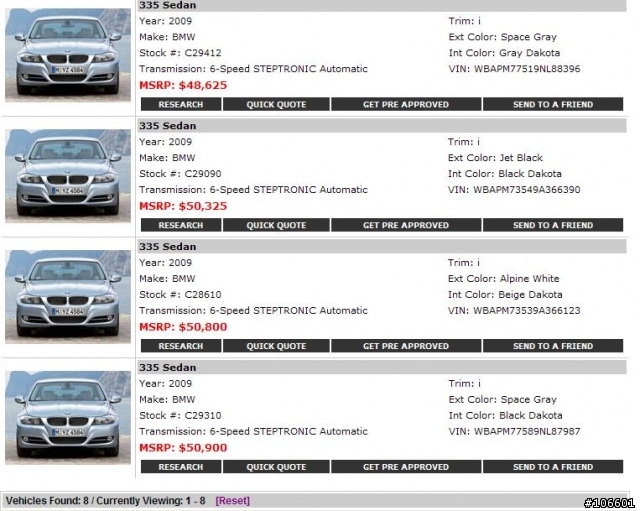This screenshot has height=511, width=640.
Task: Click Stock #: C28610 text
Action: click(180, 294)
